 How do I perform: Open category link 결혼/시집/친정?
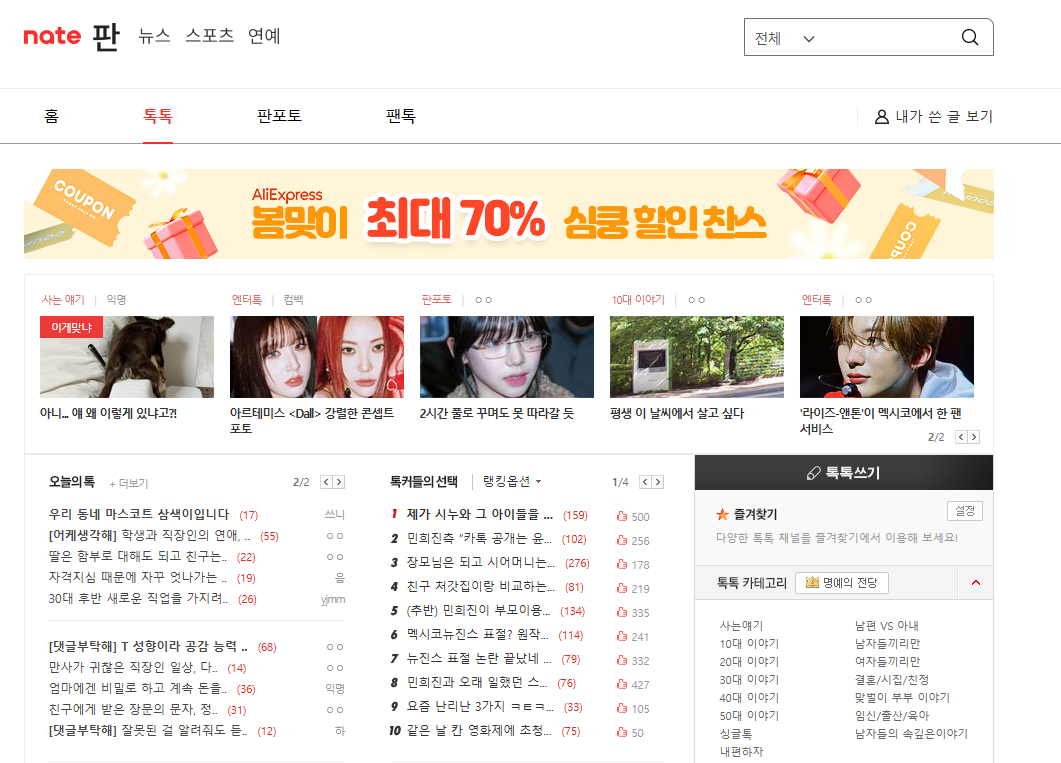pyautogui.click(x=891, y=679)
